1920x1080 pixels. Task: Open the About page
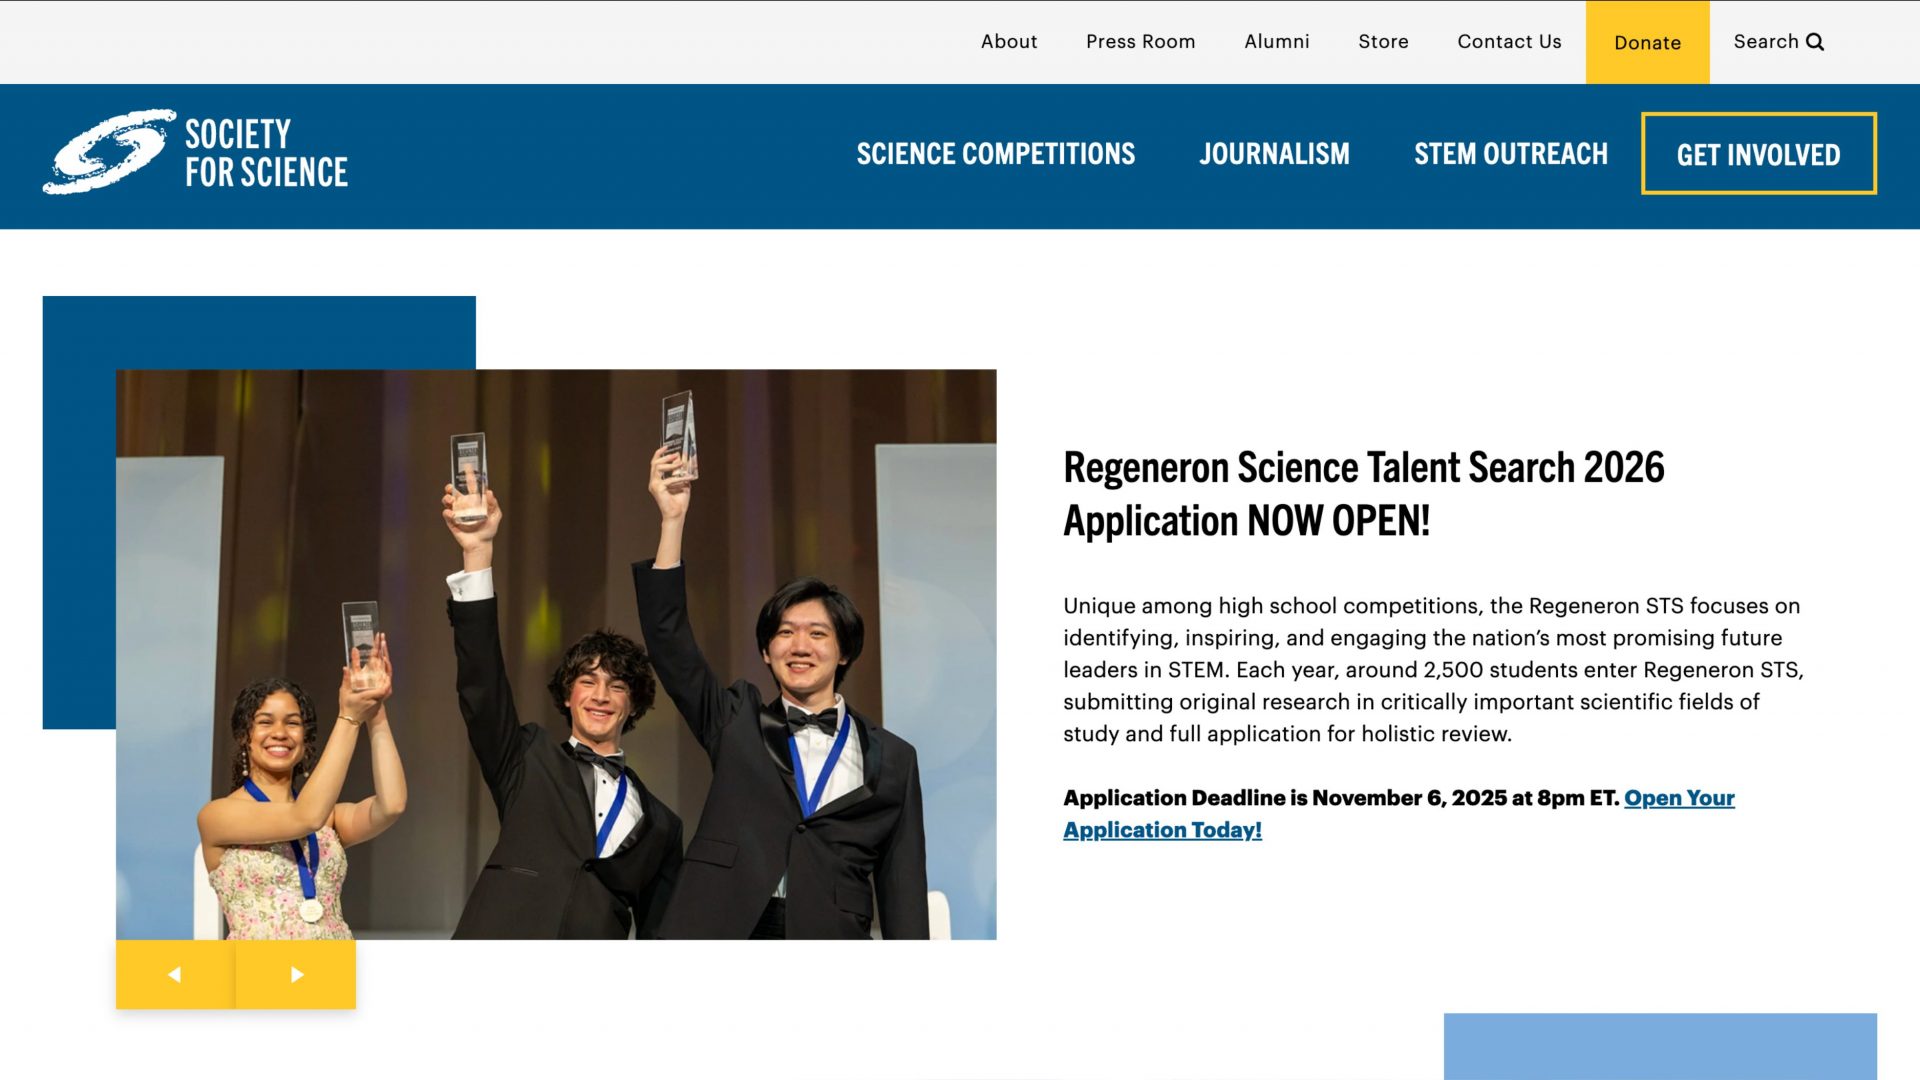(x=1008, y=42)
